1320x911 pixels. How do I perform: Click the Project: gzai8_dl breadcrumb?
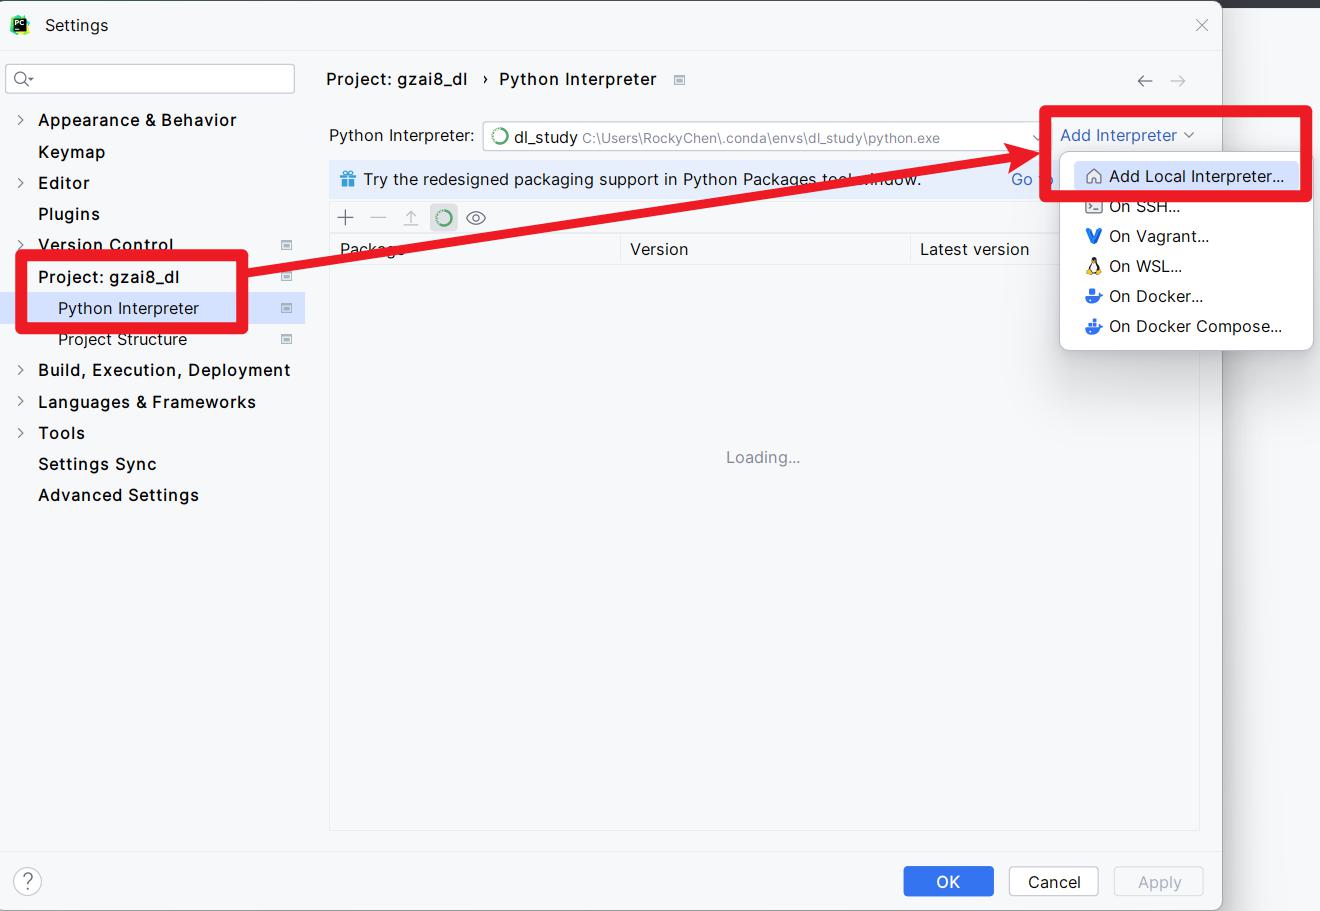point(397,79)
